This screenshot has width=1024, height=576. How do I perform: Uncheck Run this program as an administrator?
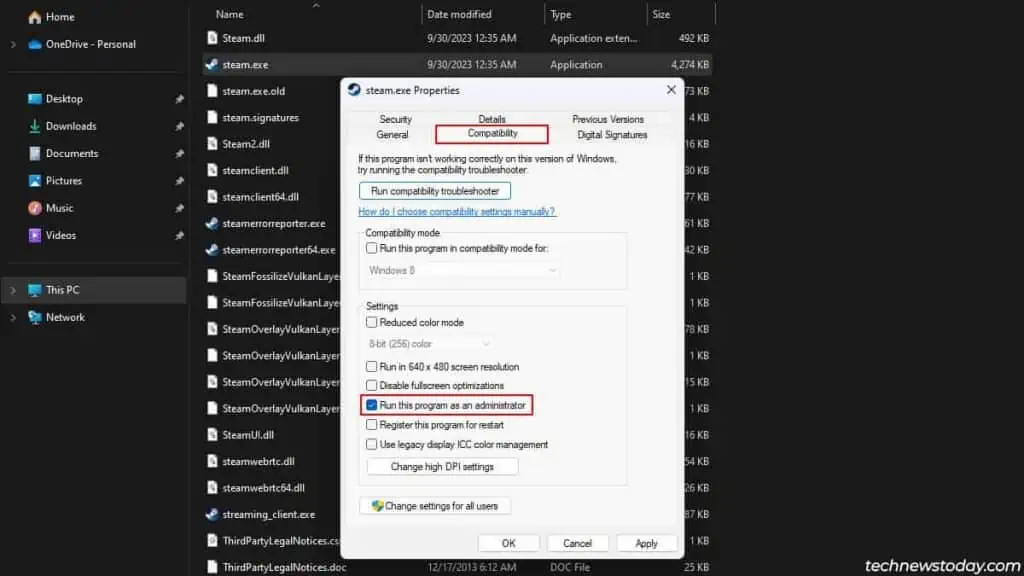(x=372, y=405)
